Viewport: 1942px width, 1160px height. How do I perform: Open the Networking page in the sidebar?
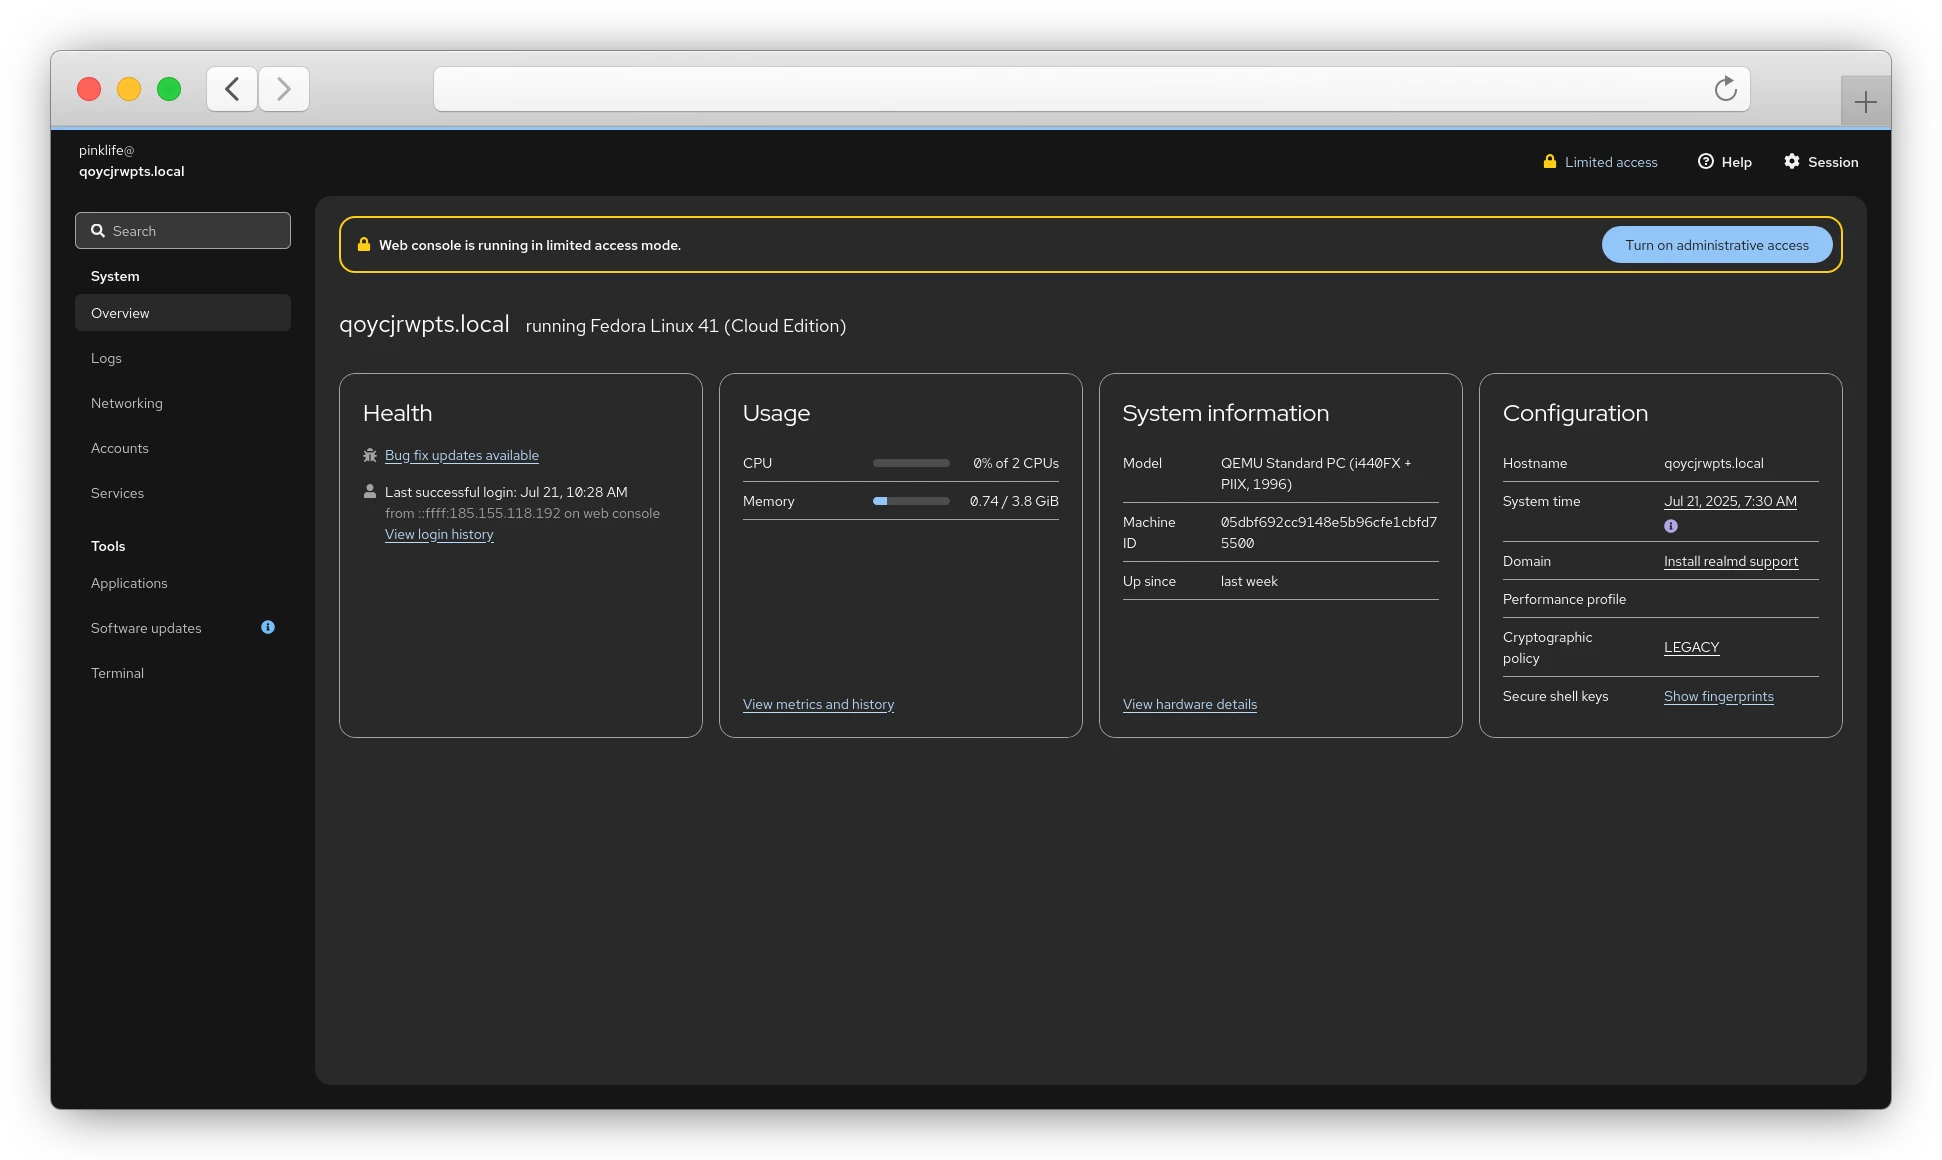pos(127,403)
